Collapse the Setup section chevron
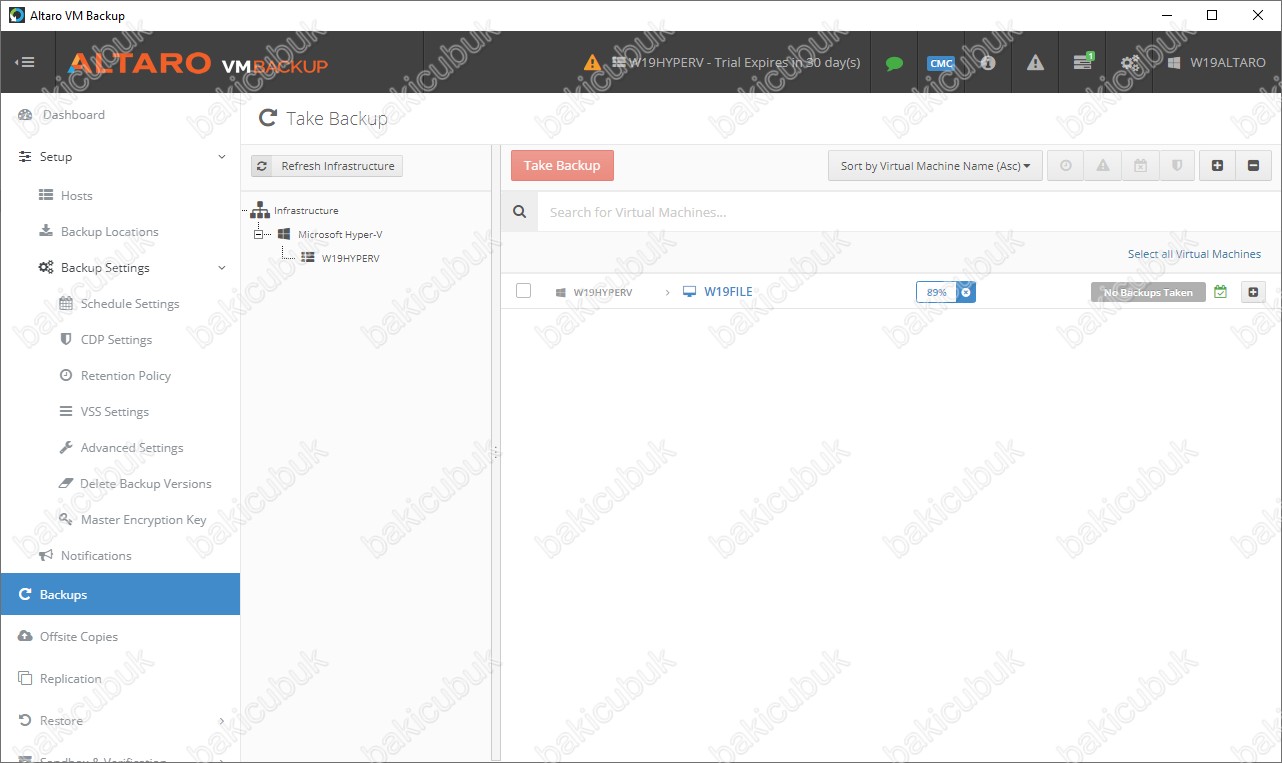The height and width of the screenshot is (763, 1282). click(222, 157)
